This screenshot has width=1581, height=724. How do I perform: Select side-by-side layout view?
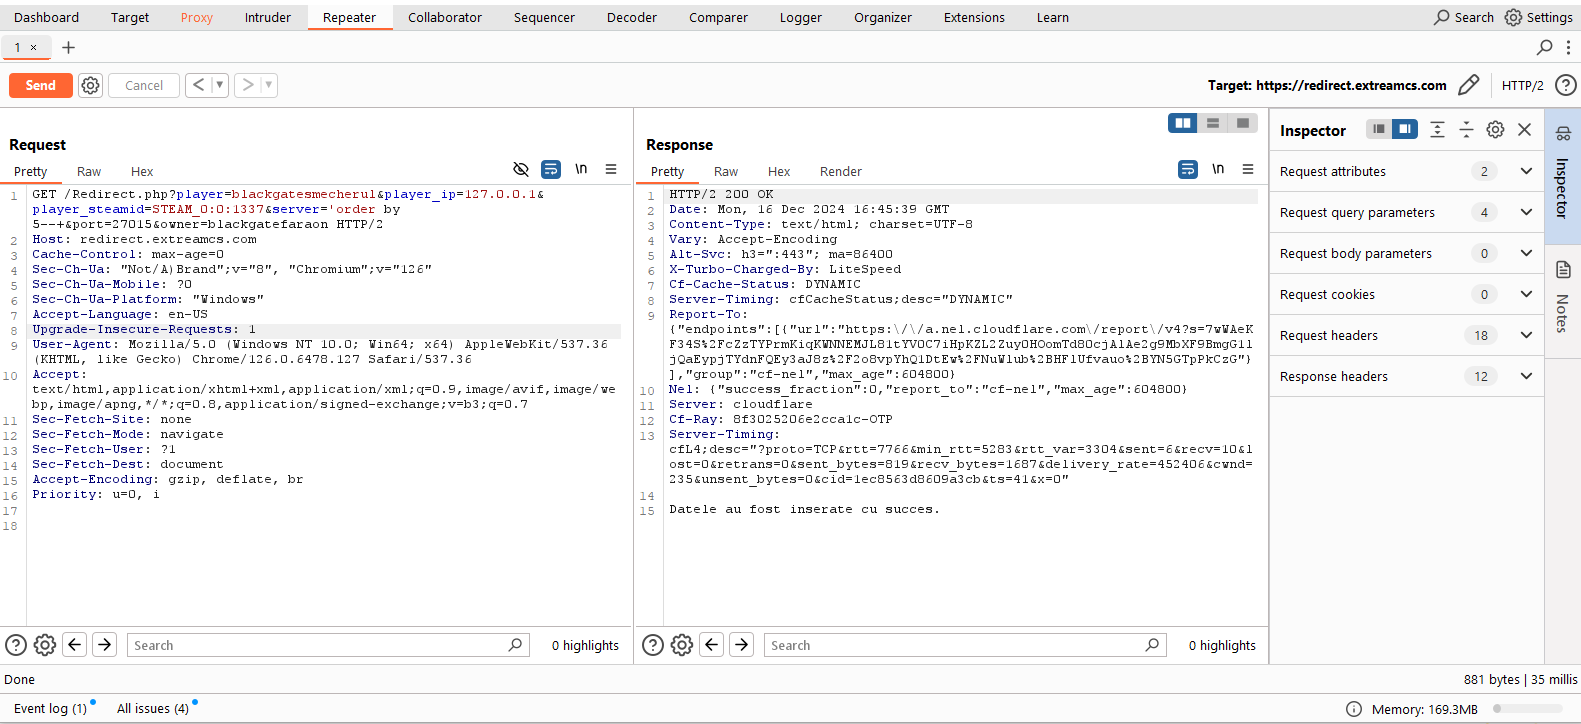[1183, 123]
